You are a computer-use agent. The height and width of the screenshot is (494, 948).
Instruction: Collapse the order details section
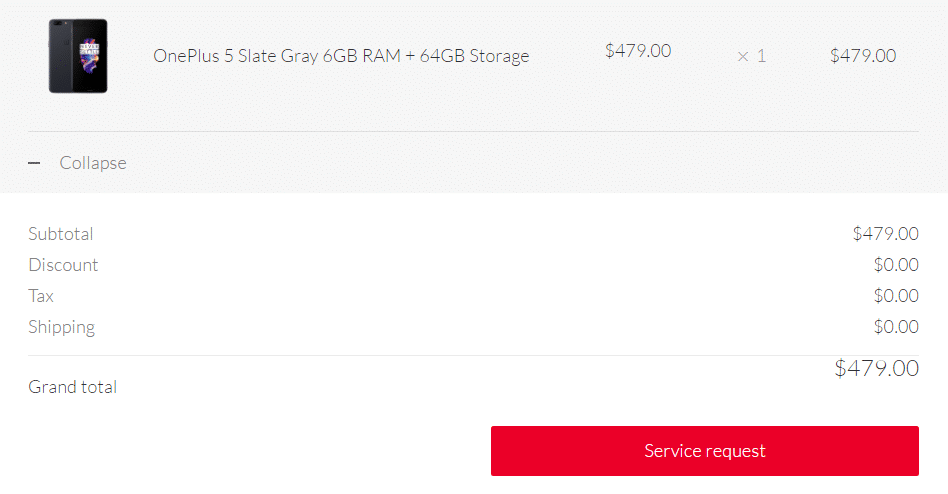pos(92,163)
